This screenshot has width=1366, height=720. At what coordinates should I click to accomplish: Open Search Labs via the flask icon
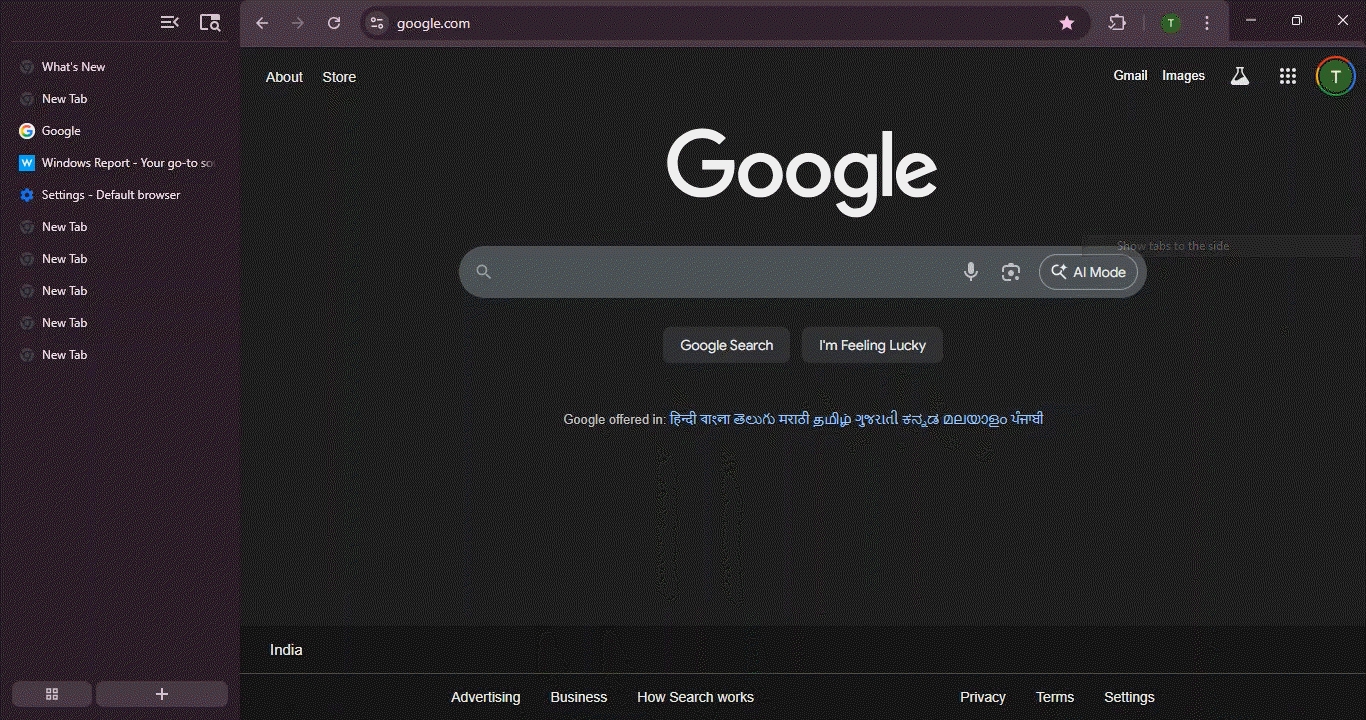(1240, 75)
